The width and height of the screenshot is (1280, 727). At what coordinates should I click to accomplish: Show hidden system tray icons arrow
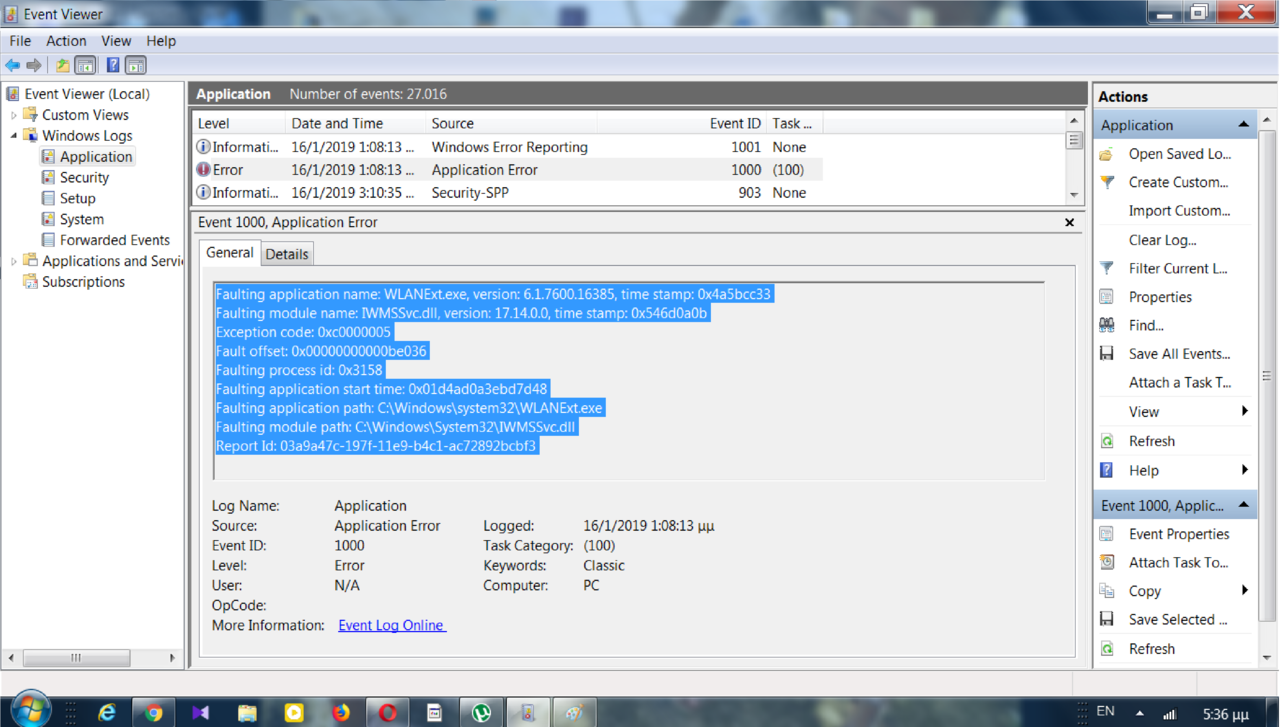click(1140, 713)
